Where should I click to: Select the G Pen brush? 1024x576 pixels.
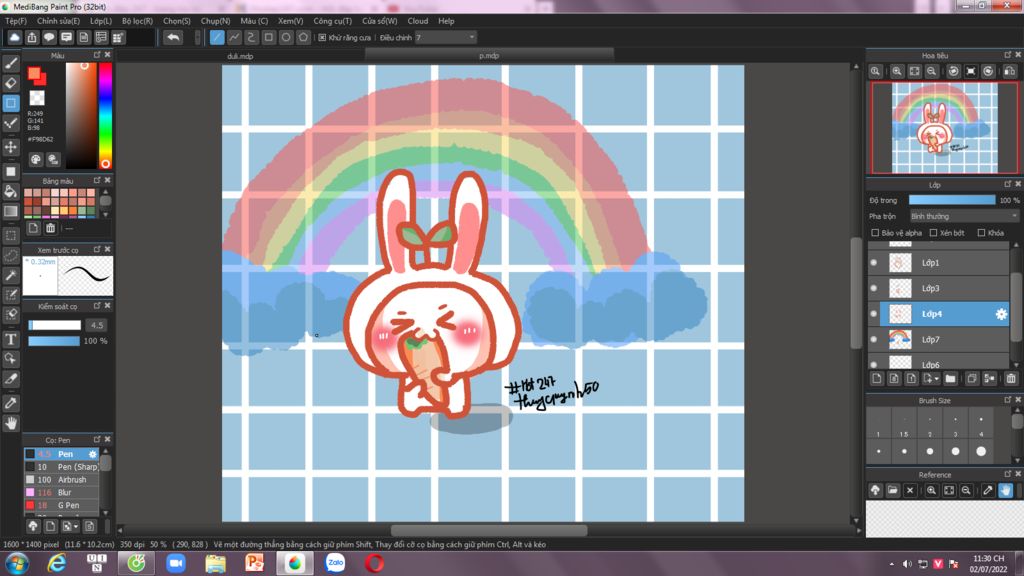coord(62,505)
